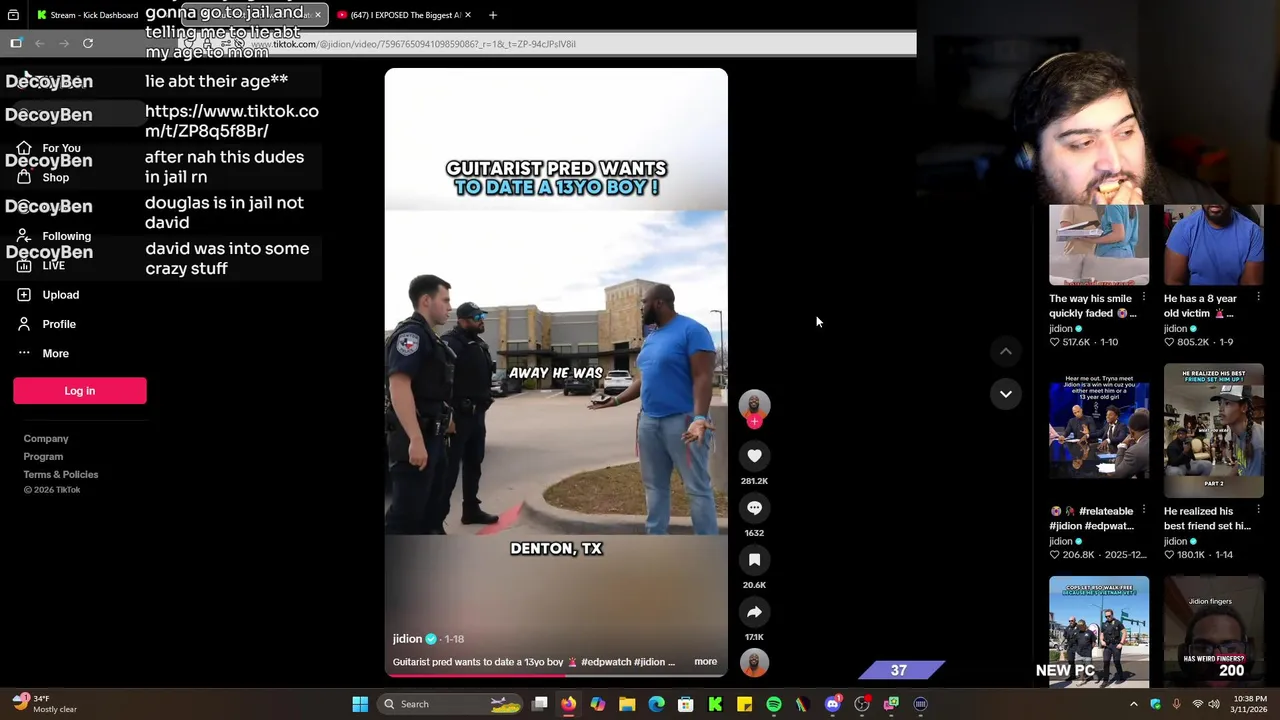Open Sticky Notes from the taskbar
This screenshot has height=720, width=1280.
(744, 704)
